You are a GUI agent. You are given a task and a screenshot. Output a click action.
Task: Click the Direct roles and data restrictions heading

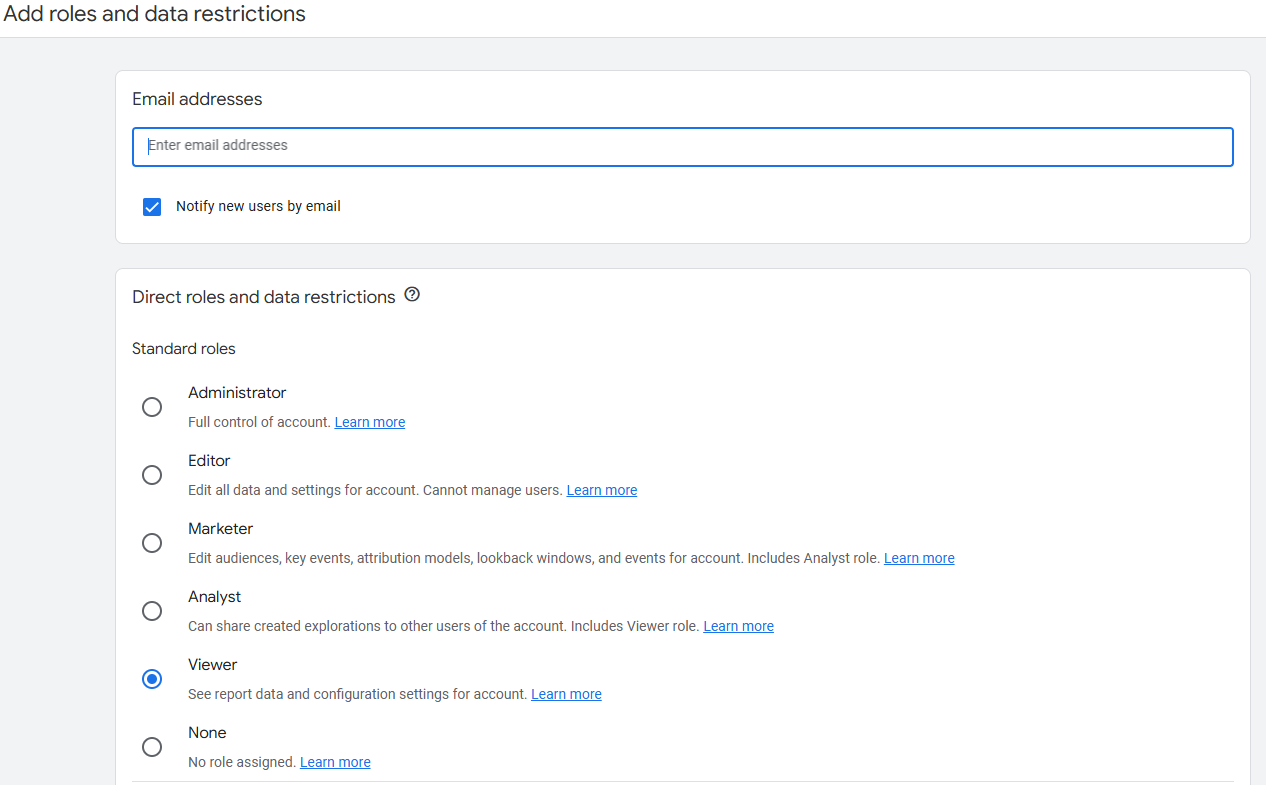point(264,297)
